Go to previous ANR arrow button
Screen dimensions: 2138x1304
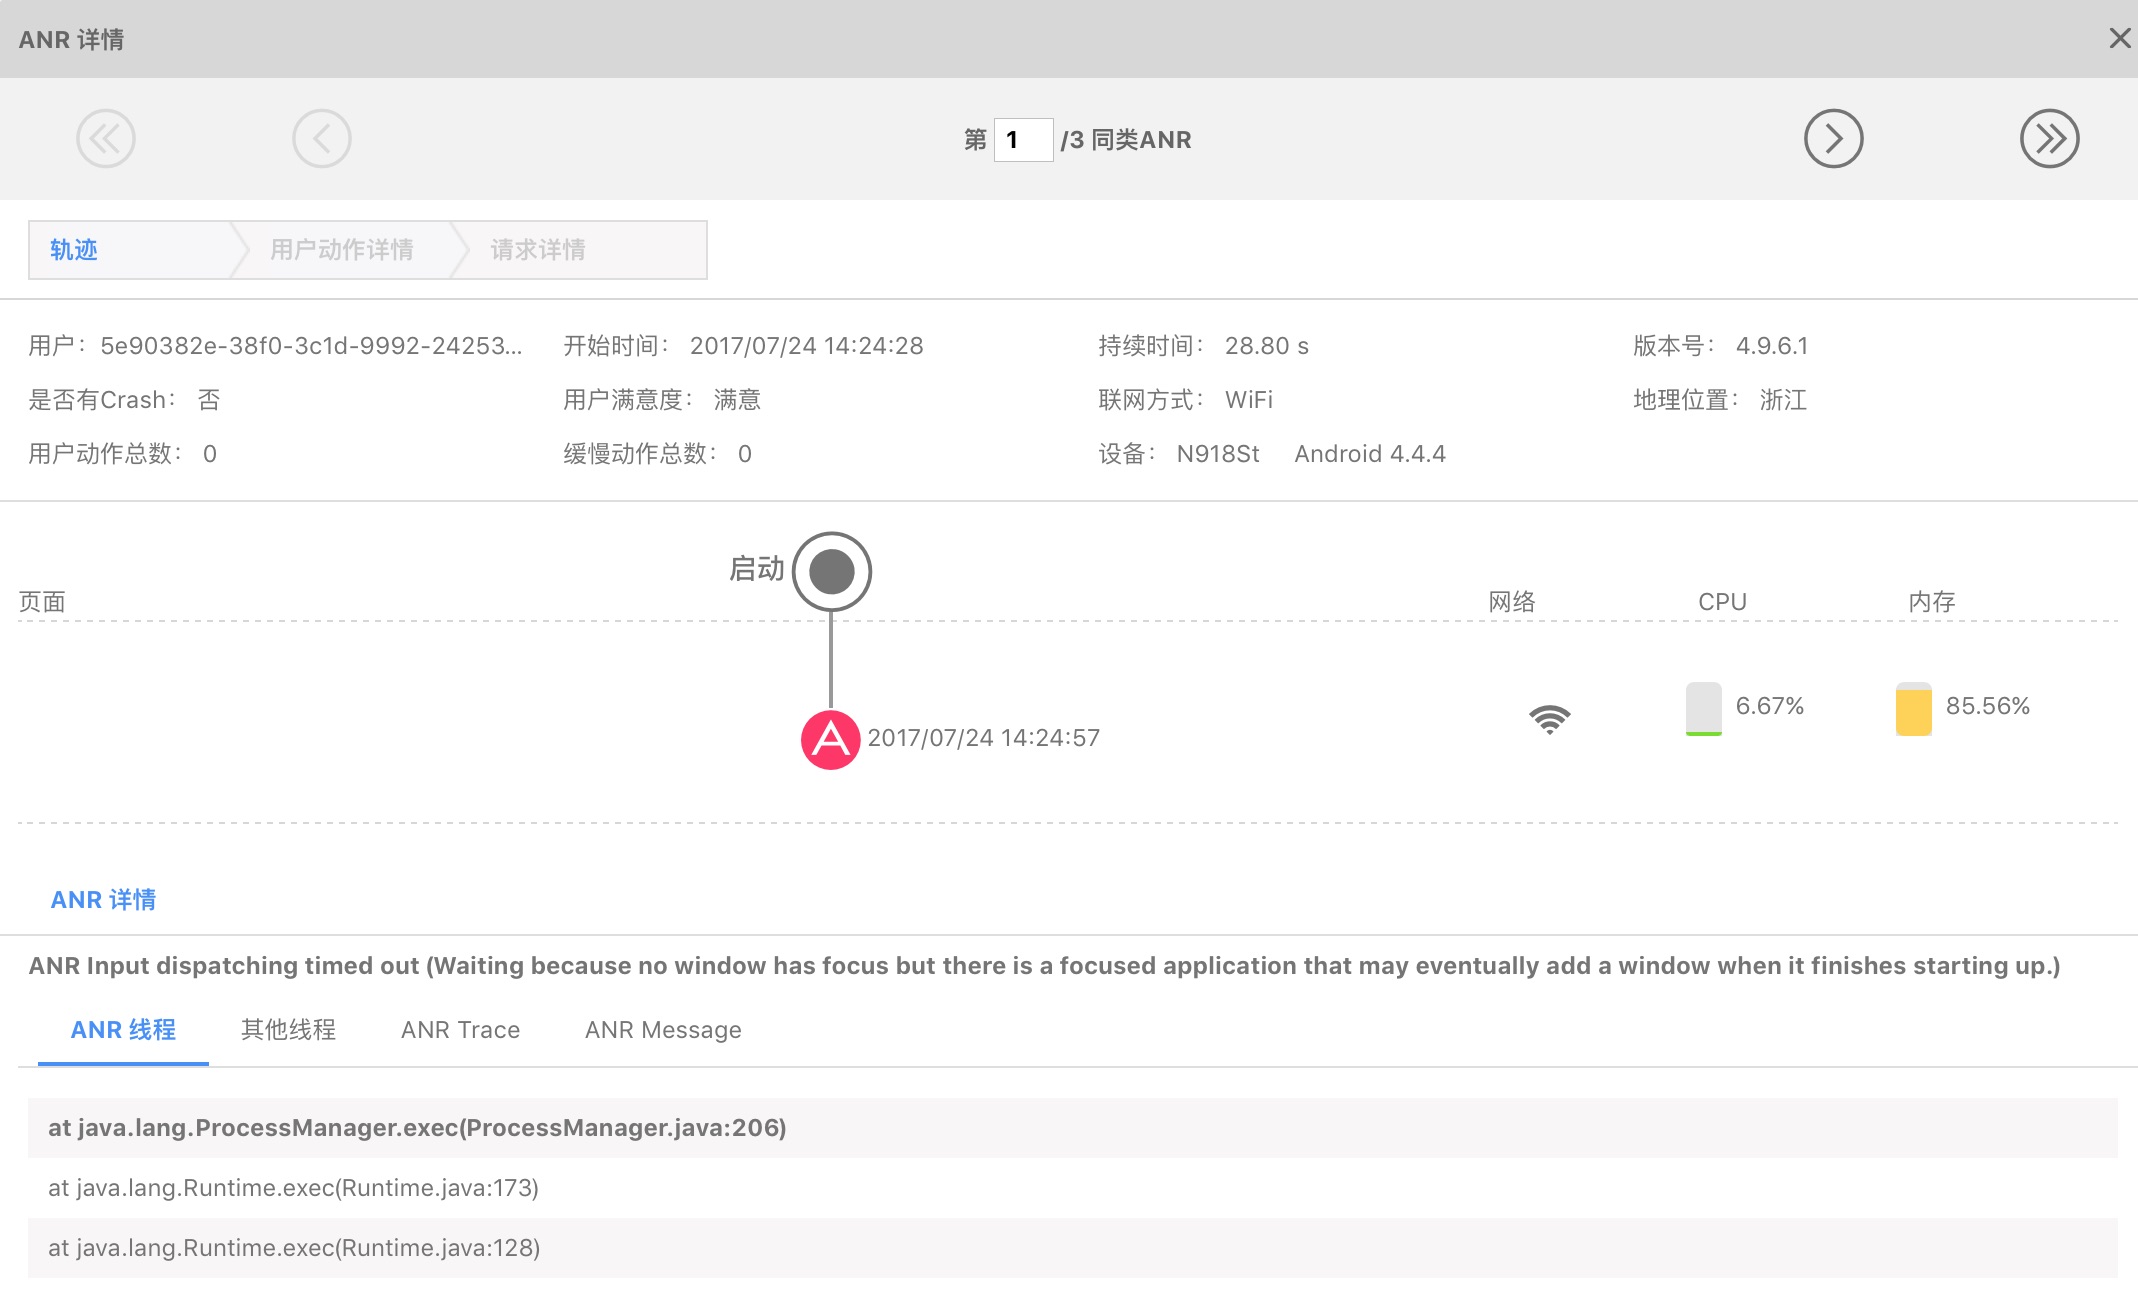point(321,139)
